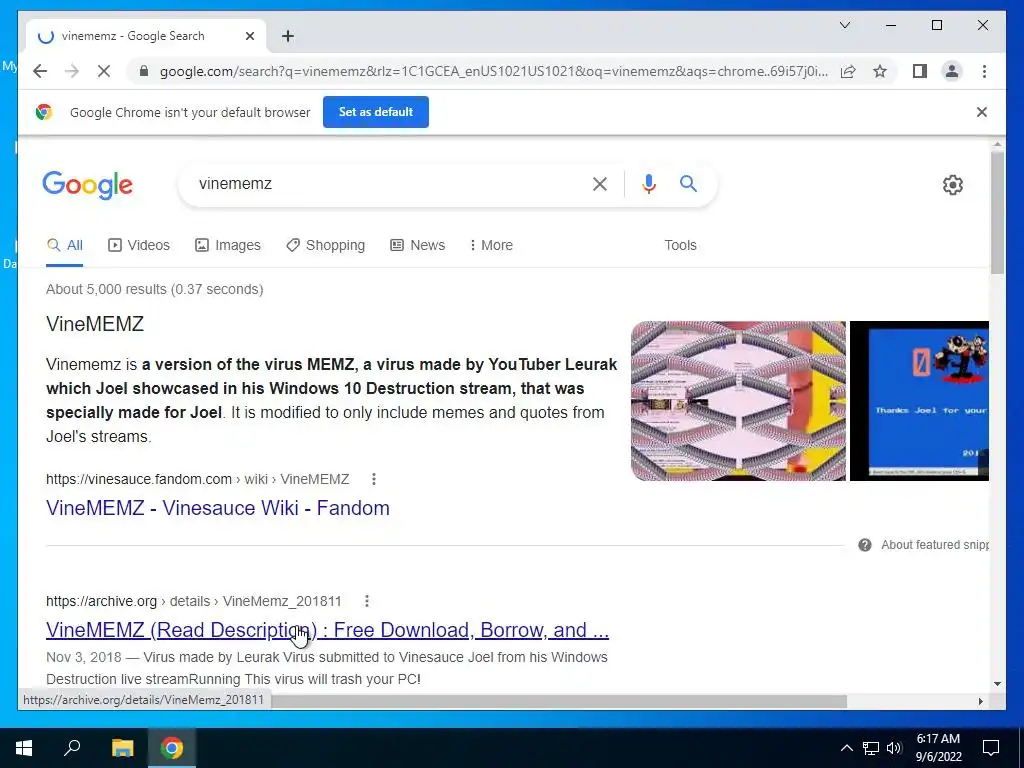
Task: Select the All results tab
Action: coord(65,246)
